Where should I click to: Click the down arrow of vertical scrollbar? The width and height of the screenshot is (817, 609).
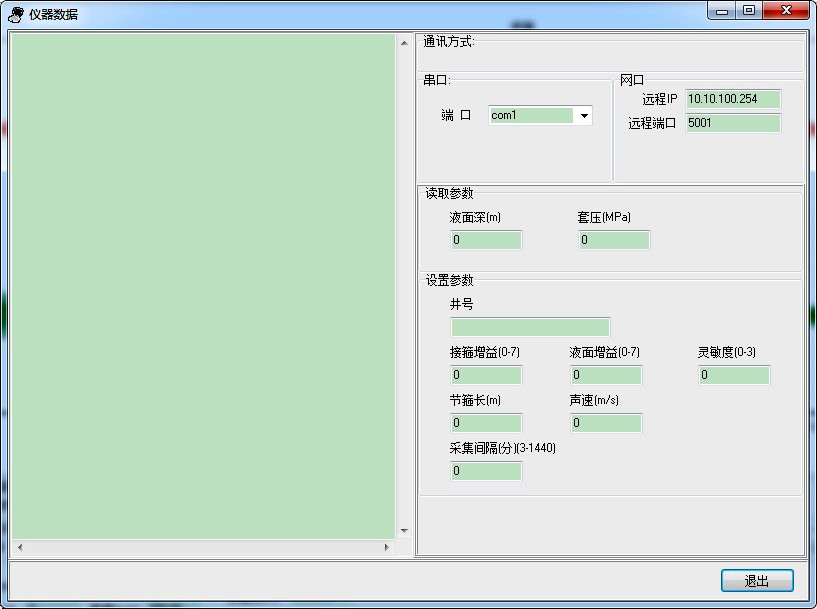tap(404, 531)
